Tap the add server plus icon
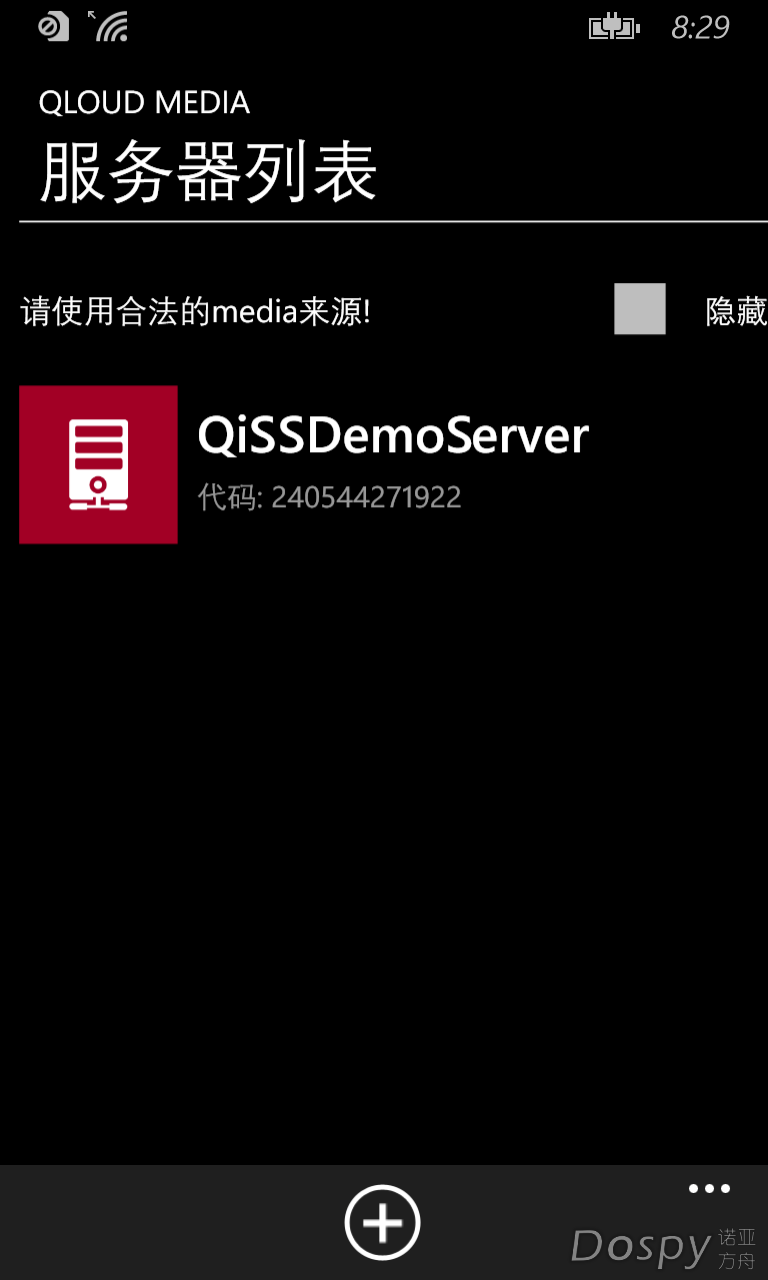Screen dimensions: 768x1280 [x=383, y=1222]
